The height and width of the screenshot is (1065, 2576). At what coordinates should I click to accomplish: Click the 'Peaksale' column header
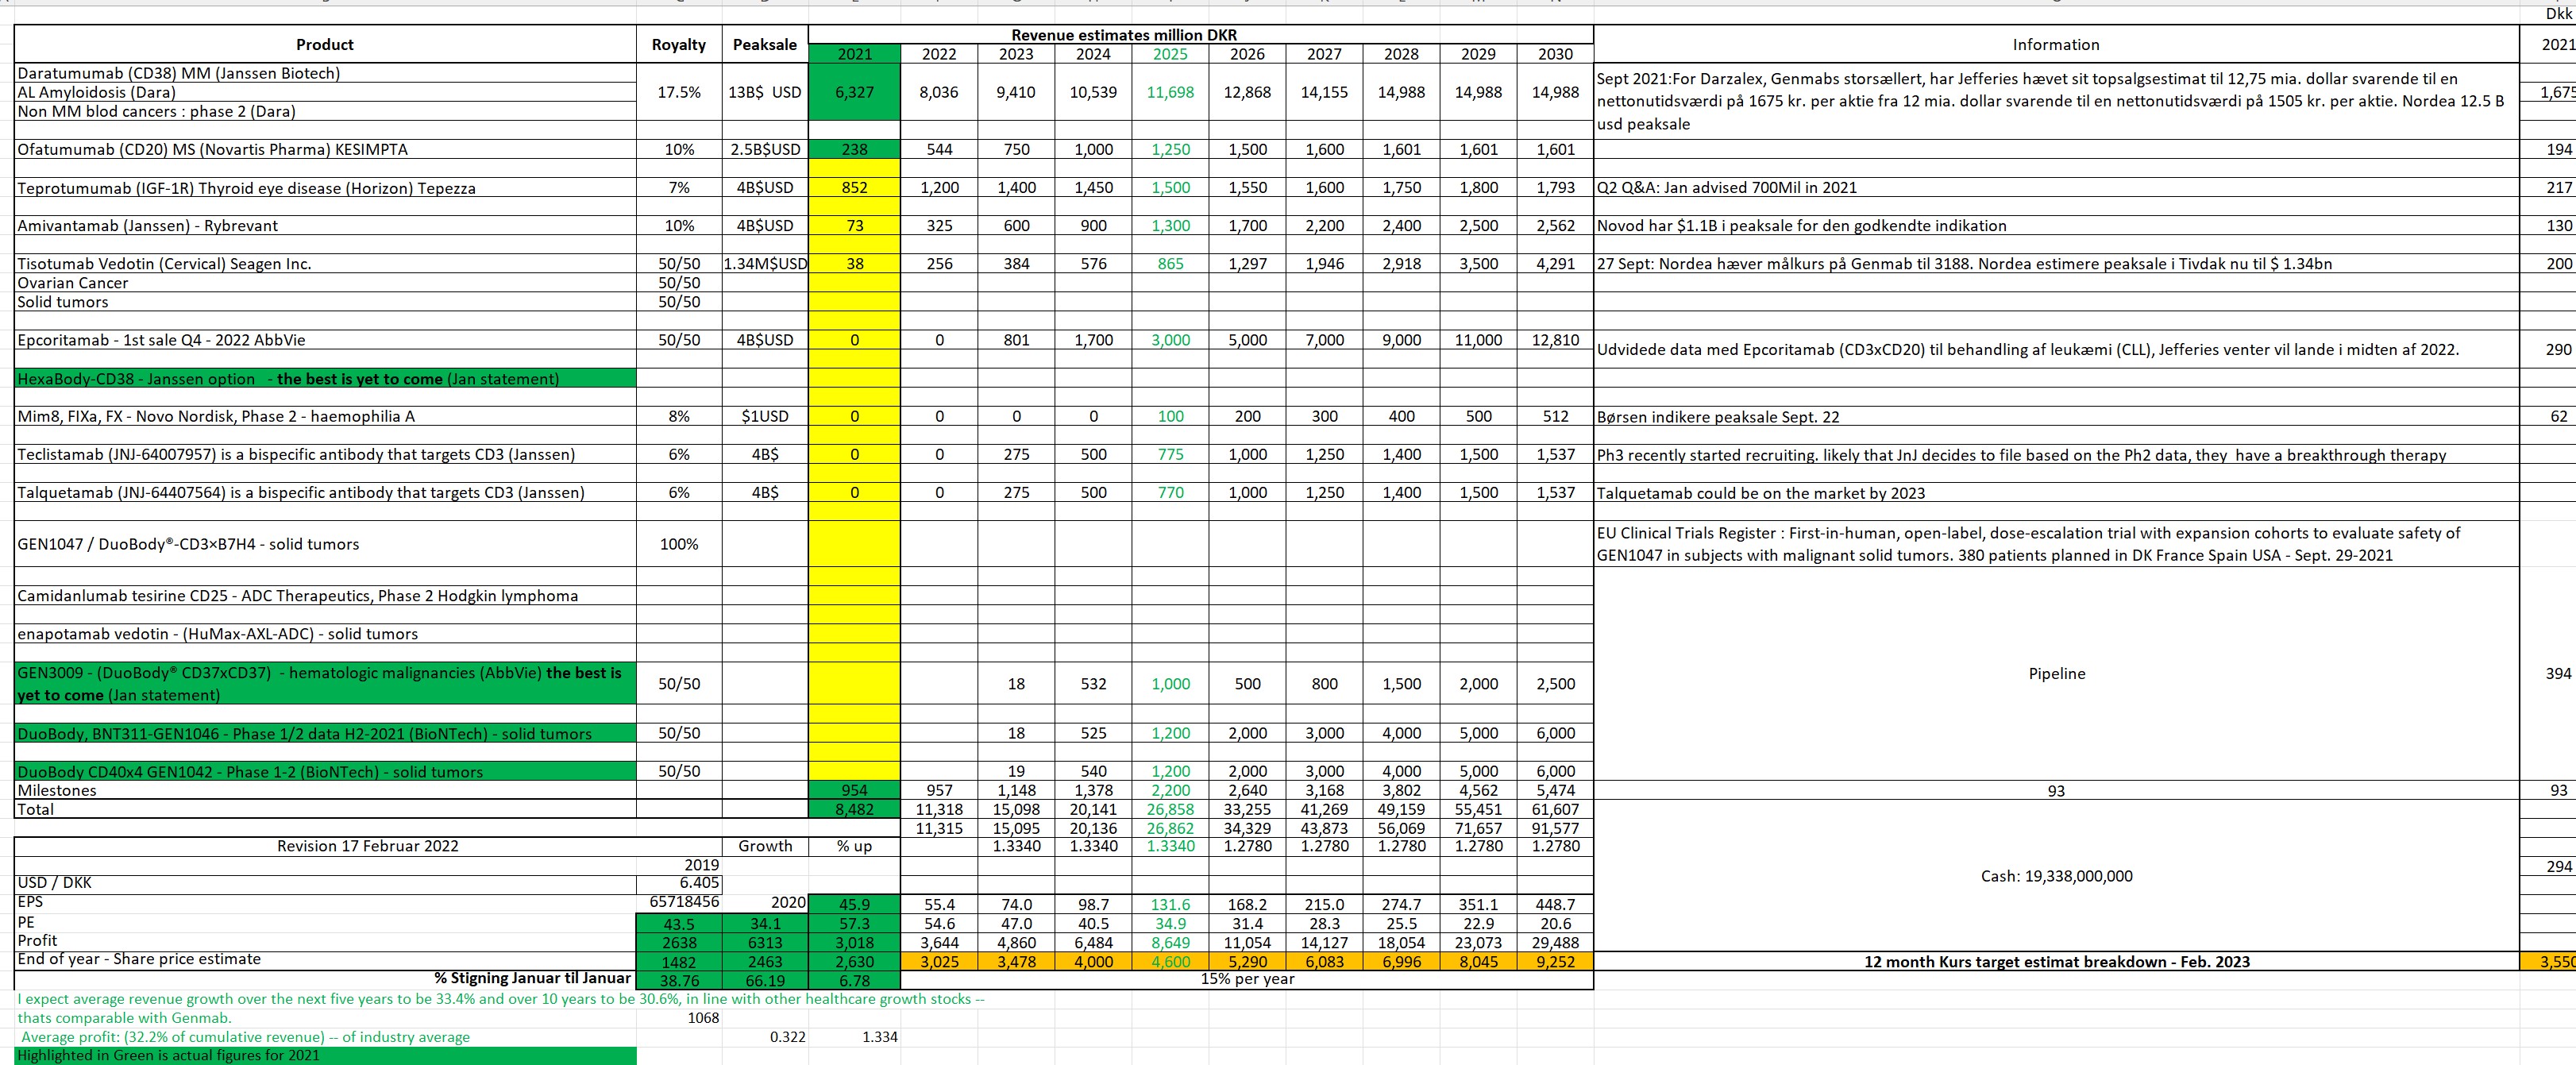[765, 44]
